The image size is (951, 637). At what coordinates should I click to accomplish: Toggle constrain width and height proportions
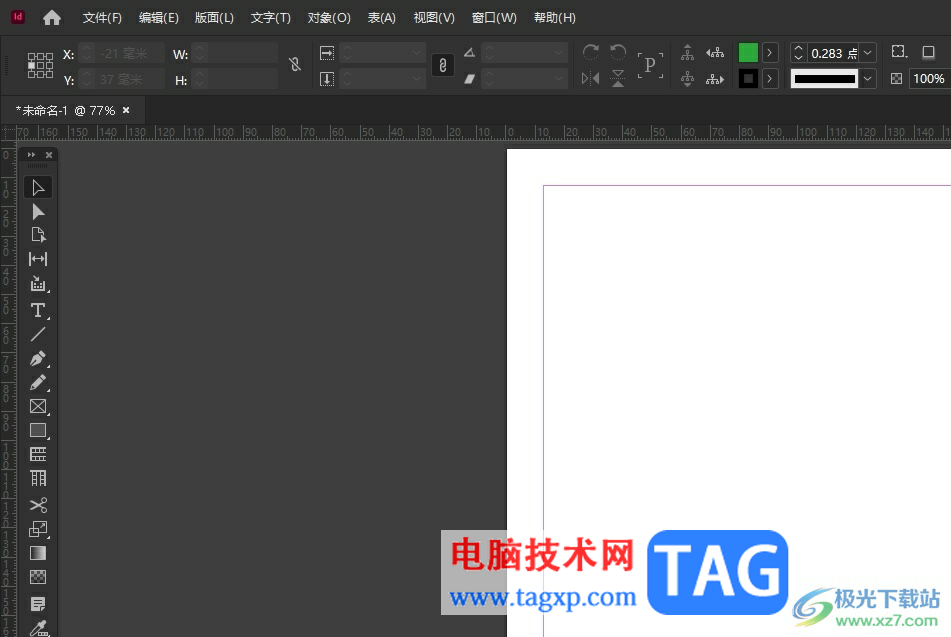295,64
